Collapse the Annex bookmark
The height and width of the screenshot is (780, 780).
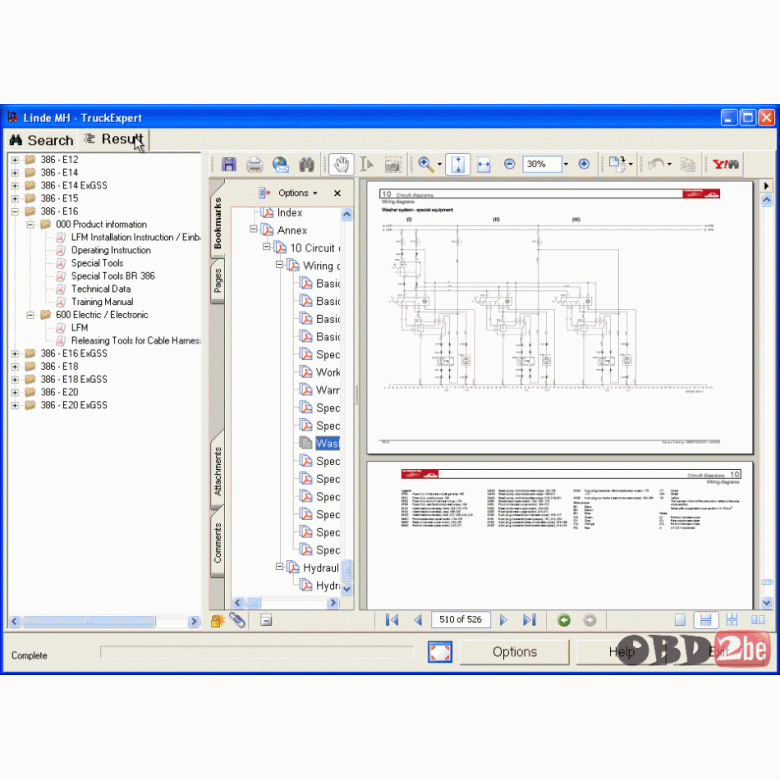pos(254,229)
